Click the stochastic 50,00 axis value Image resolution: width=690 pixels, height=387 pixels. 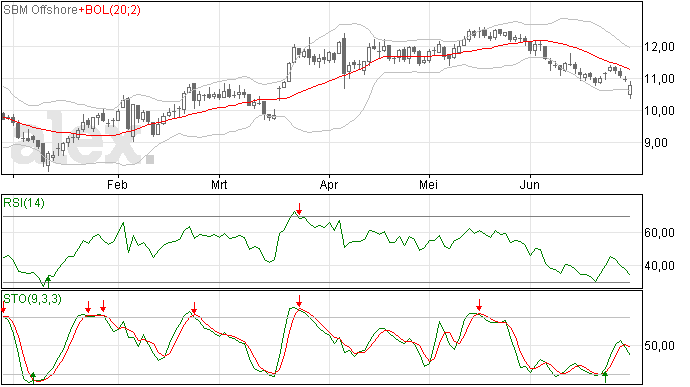pyautogui.click(x=659, y=346)
